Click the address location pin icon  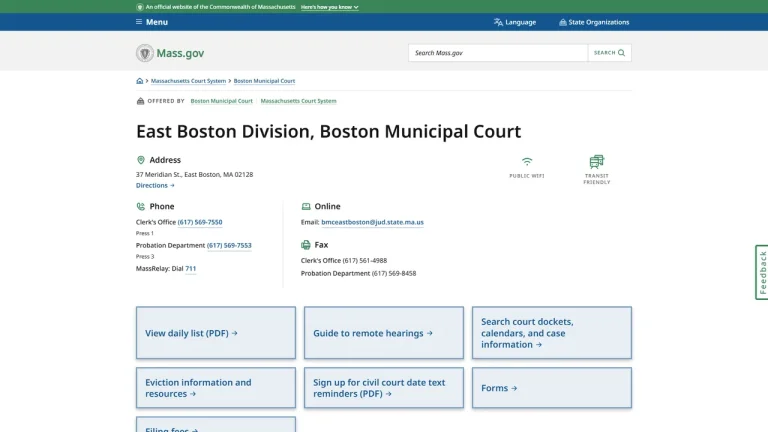click(141, 160)
